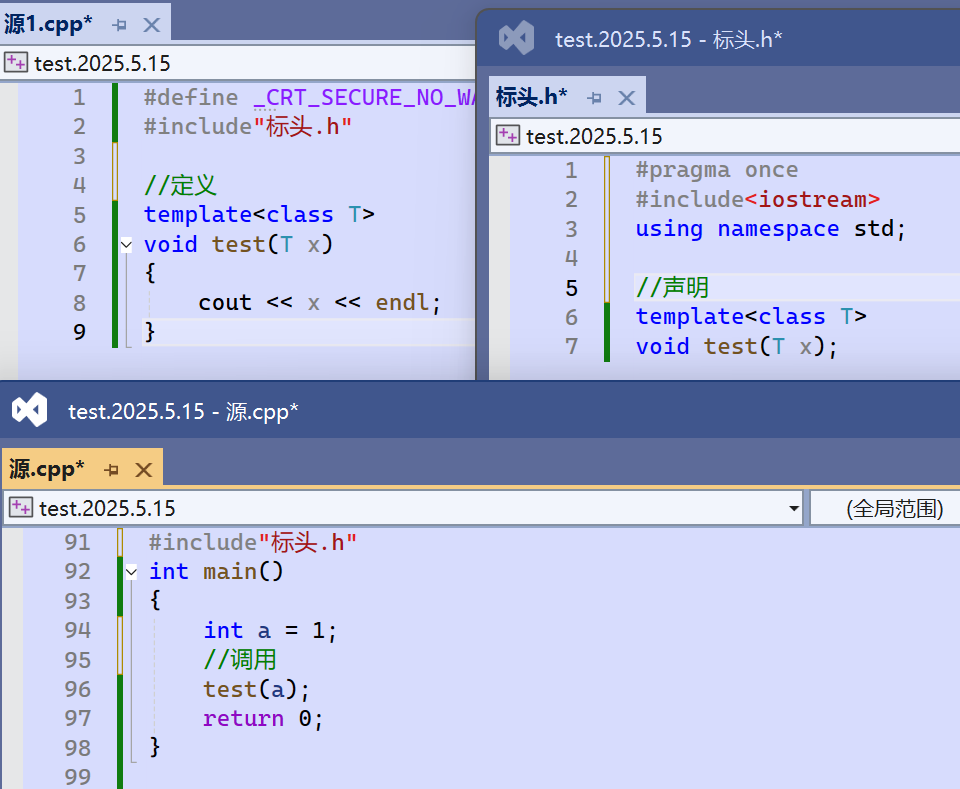This screenshot has height=789, width=960.
Task: Collapse the void test function in 源1.cpp
Action: (x=126, y=245)
